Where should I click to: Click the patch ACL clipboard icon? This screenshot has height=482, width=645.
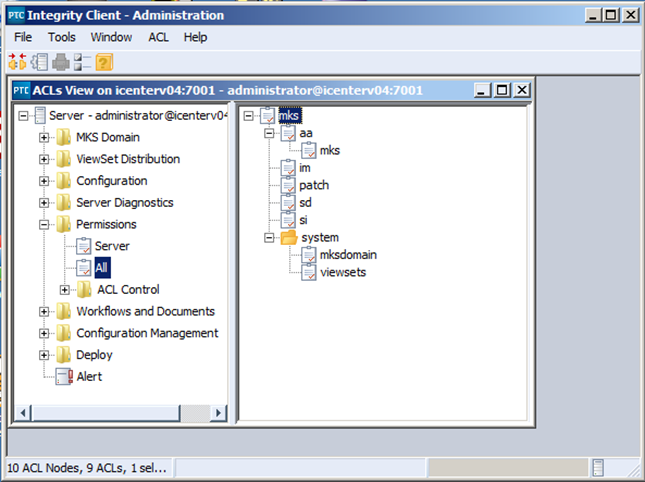tap(288, 185)
